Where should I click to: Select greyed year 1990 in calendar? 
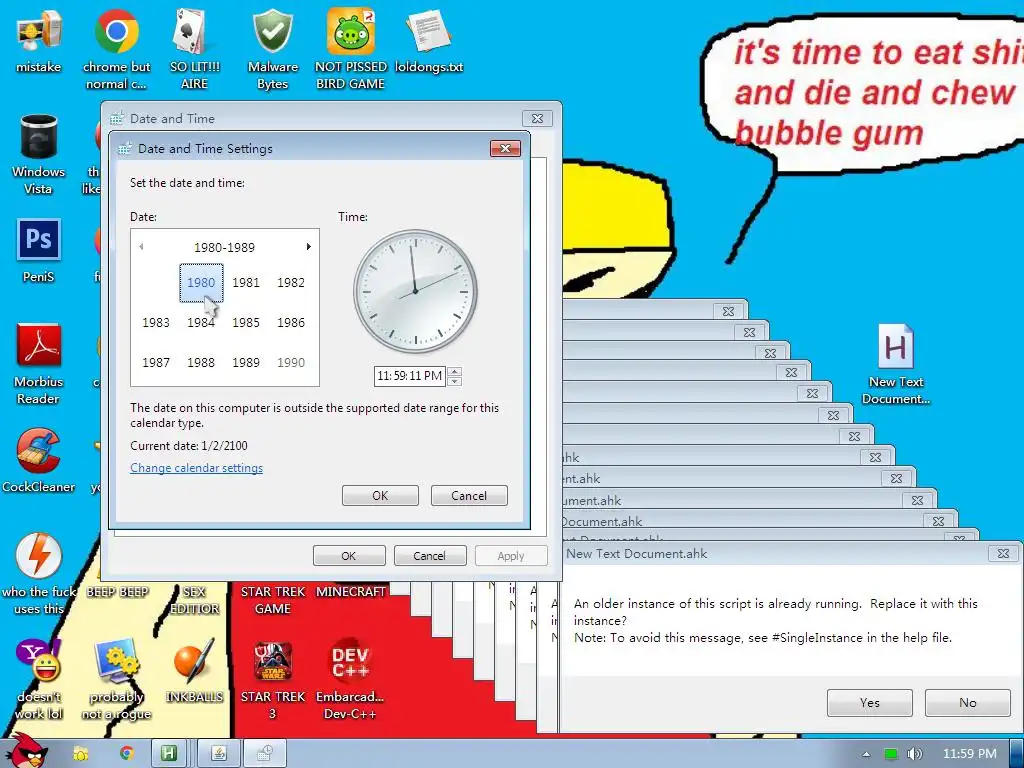291,362
